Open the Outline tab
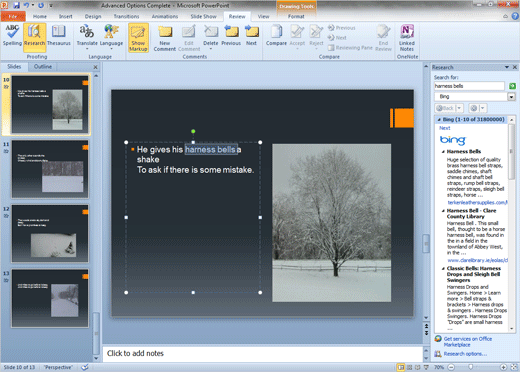520x372 pixels. [x=43, y=67]
